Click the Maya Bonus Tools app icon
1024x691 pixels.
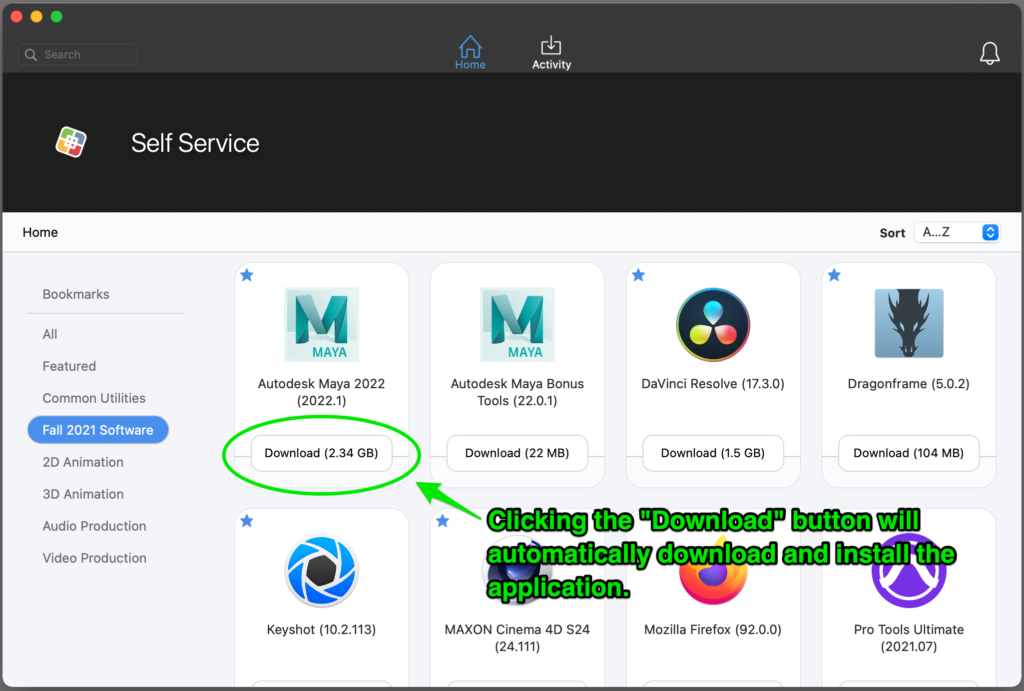pos(517,324)
